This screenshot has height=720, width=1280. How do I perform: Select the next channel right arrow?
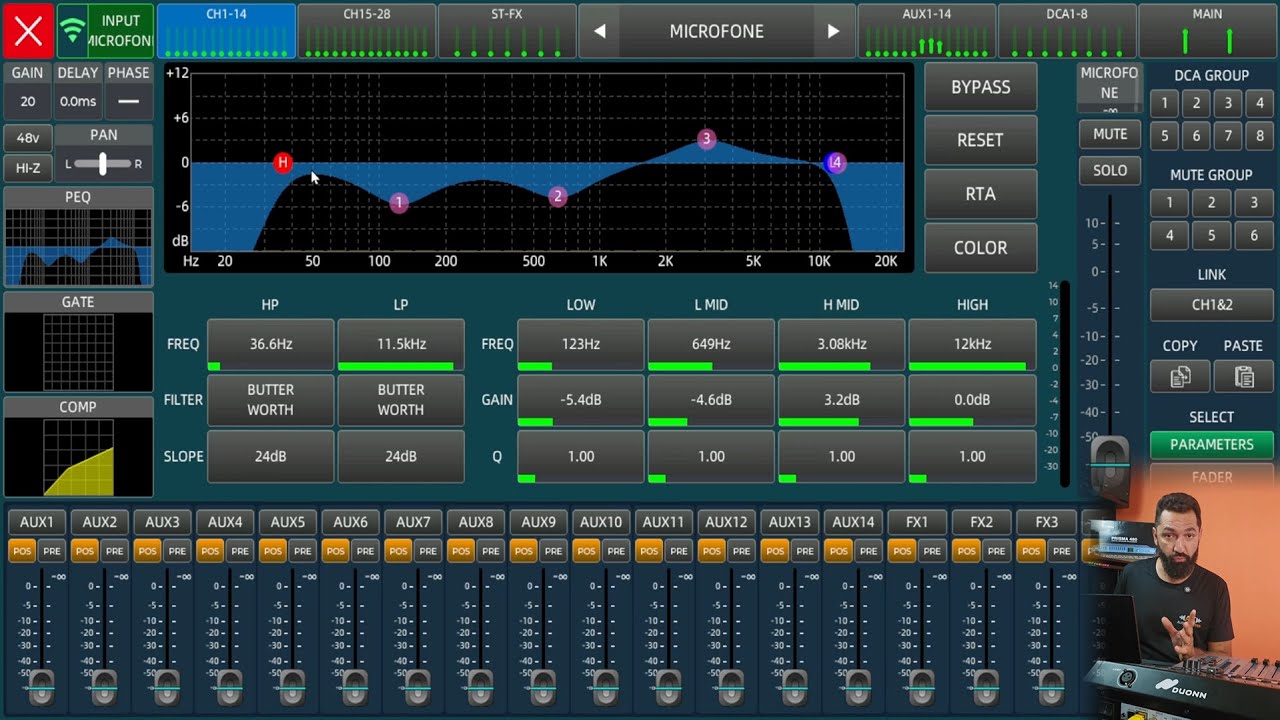pos(833,31)
